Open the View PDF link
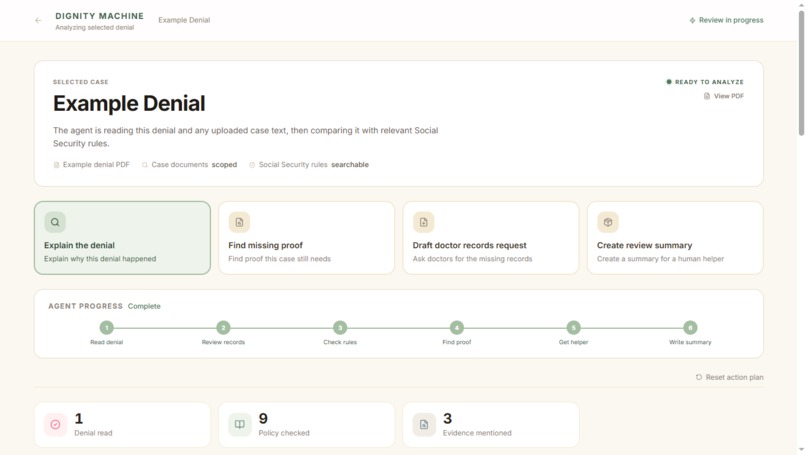Screen dimensions: 806x455 pos(724,96)
